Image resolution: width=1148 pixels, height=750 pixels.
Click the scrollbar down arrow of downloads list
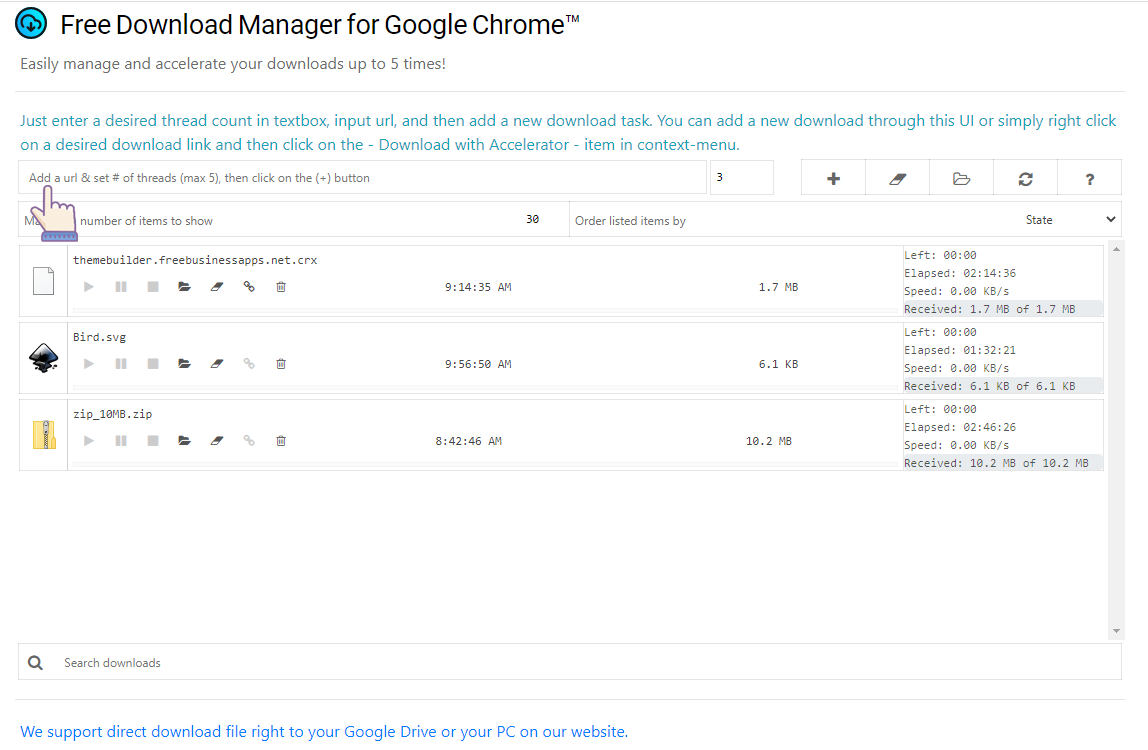pos(1116,631)
